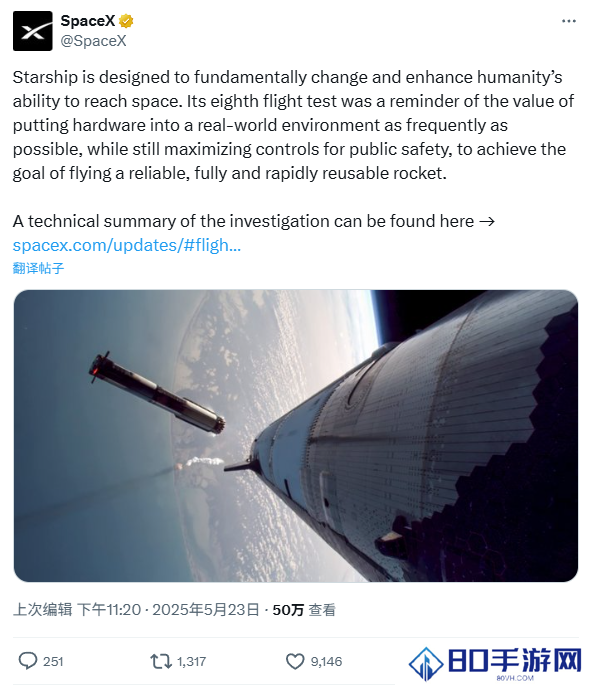Screen dimensions: 595x690
Task: Click the 50万 查看 view count
Action: [304, 610]
